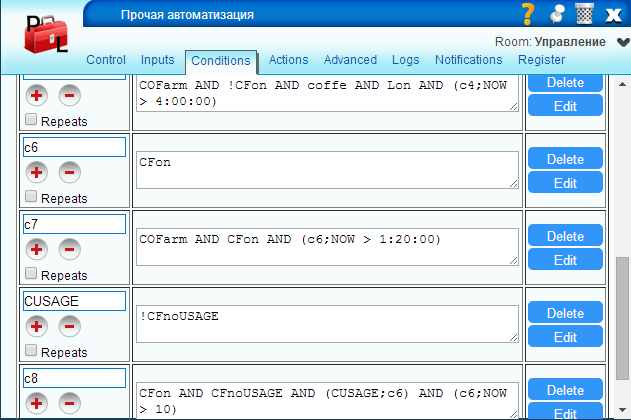Delete the c7 condition
Viewport: 631px width, 420px height.
coord(565,237)
